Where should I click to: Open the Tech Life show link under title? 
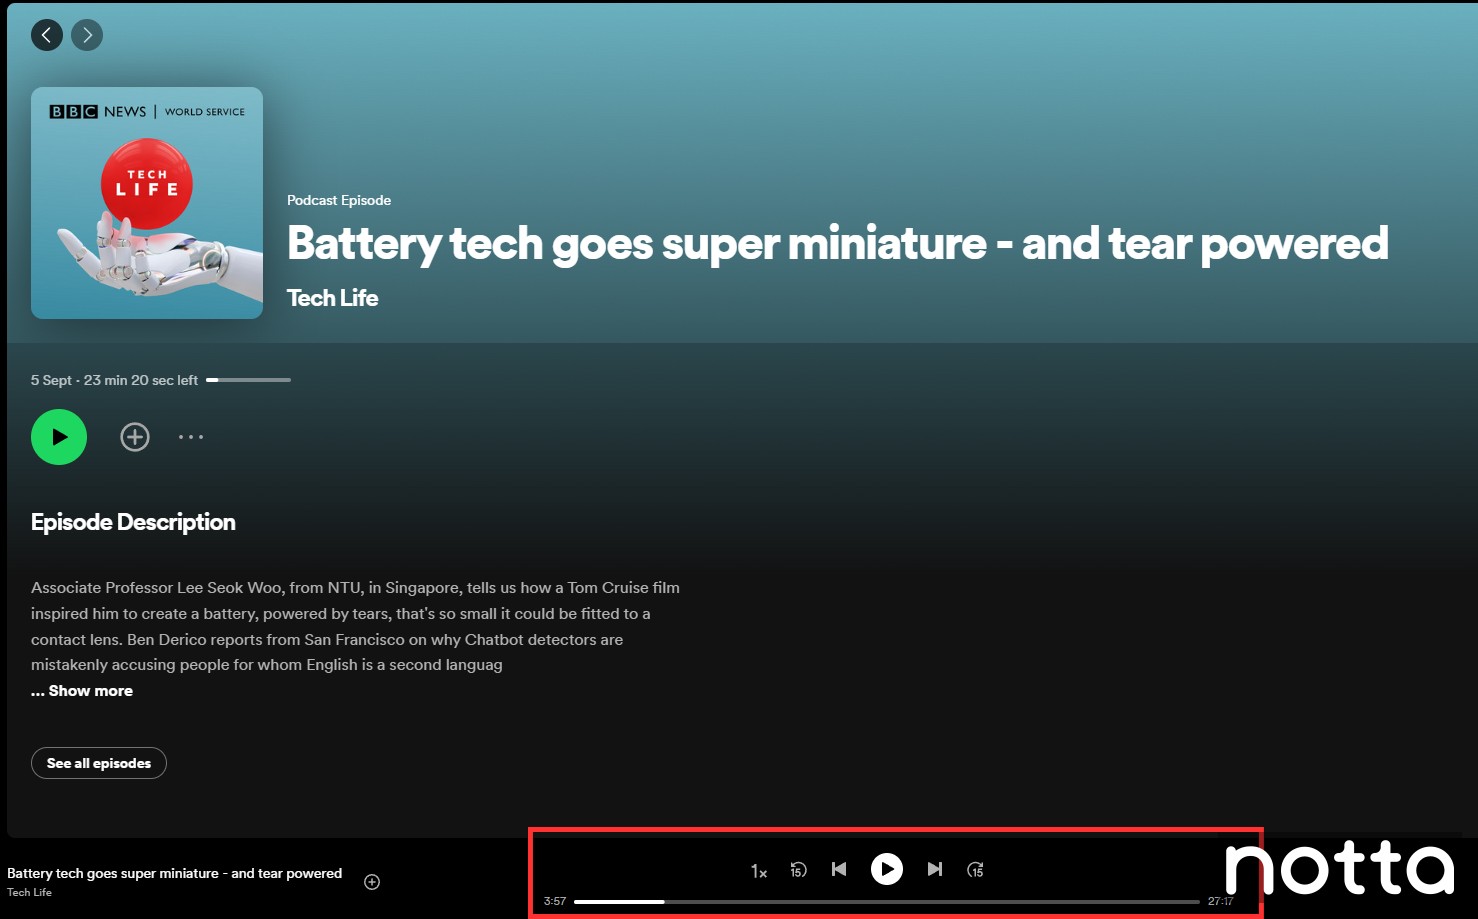[x=332, y=298]
